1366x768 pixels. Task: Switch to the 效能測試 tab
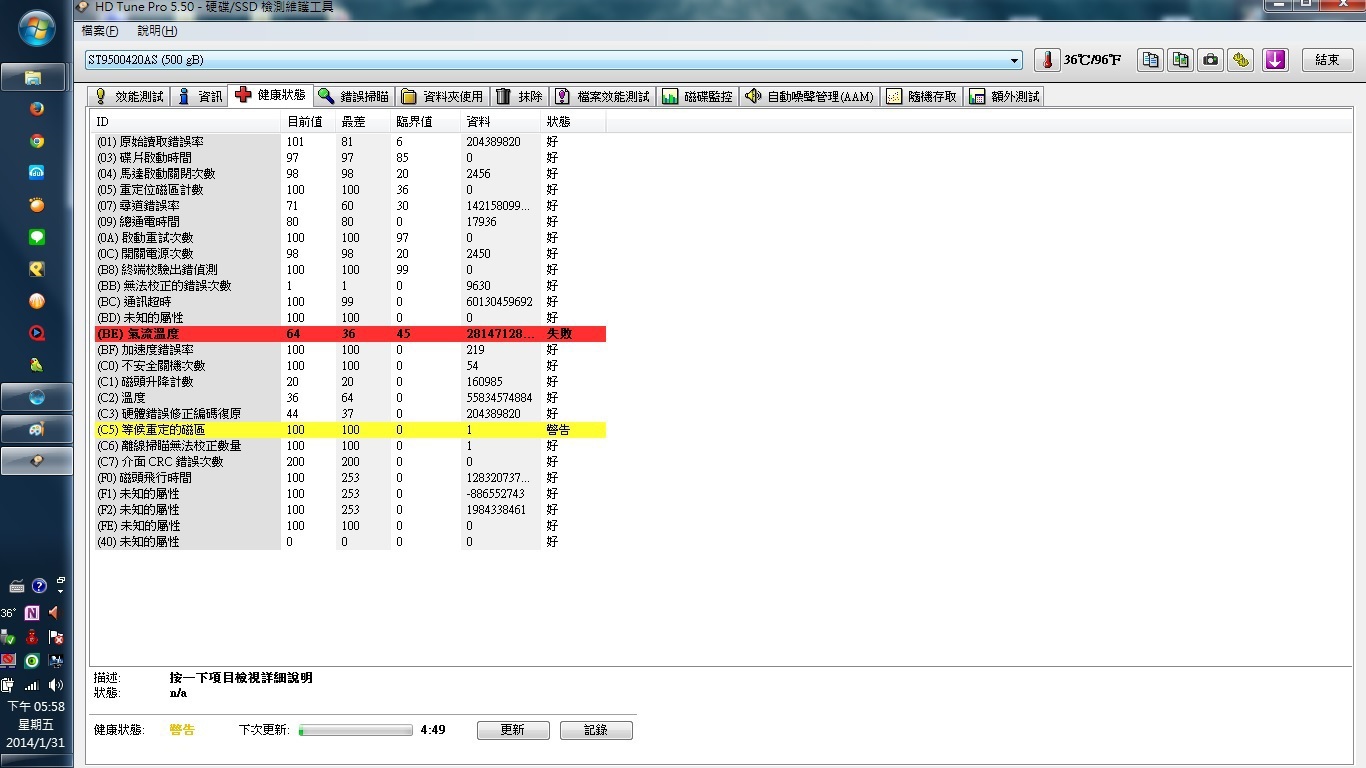tap(128, 97)
